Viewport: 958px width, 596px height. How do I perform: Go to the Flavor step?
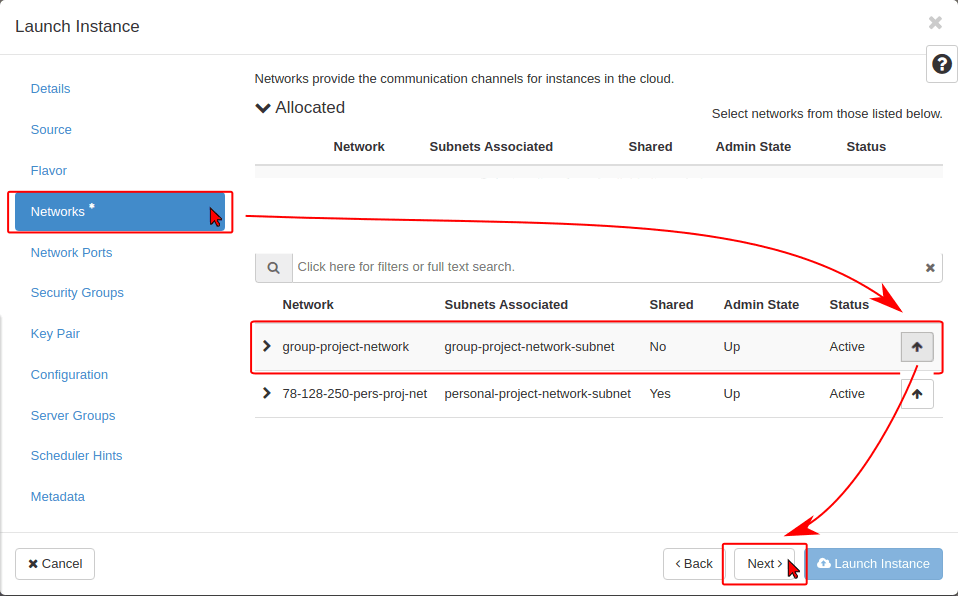coord(49,171)
